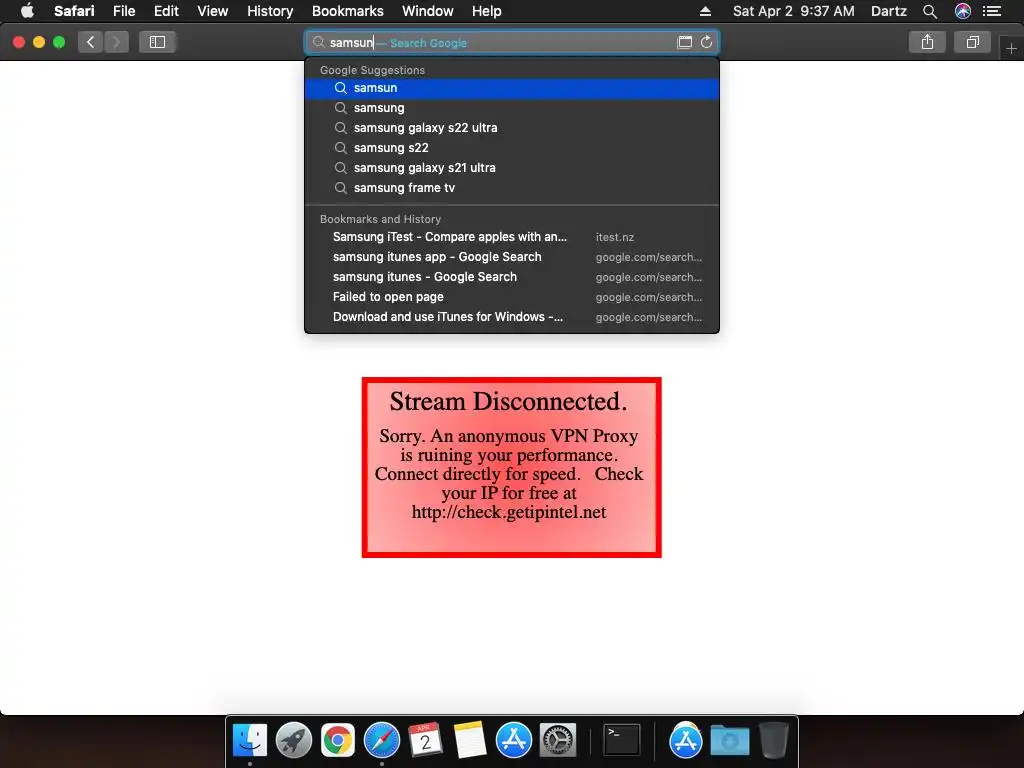
Task: Click the green full screen window button
Action: point(59,42)
